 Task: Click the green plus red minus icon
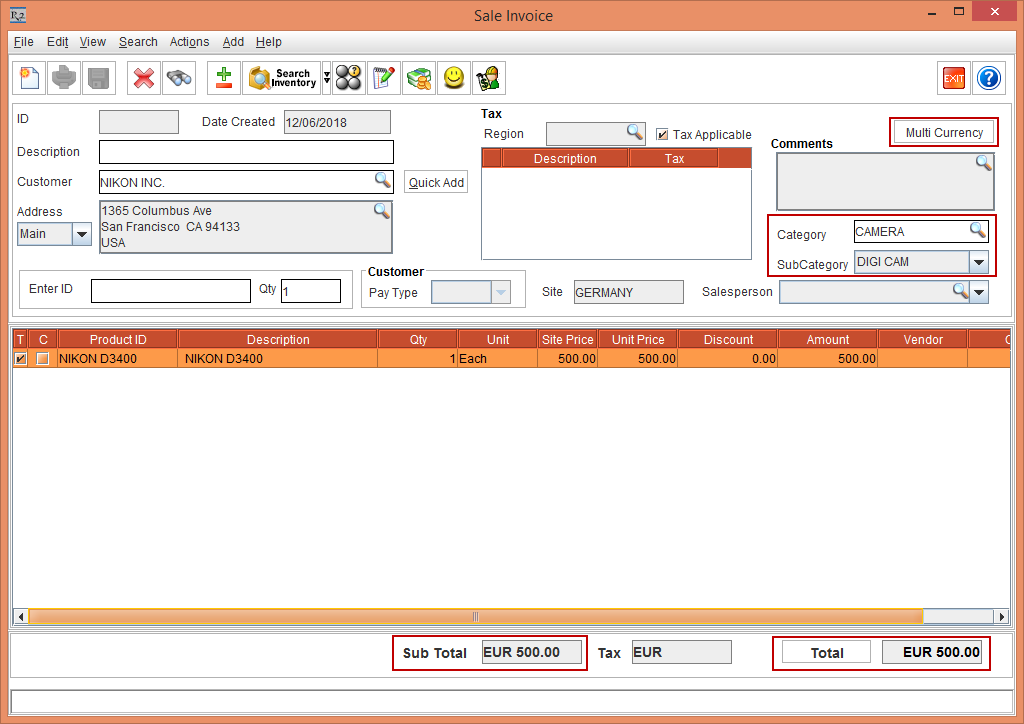(224, 78)
